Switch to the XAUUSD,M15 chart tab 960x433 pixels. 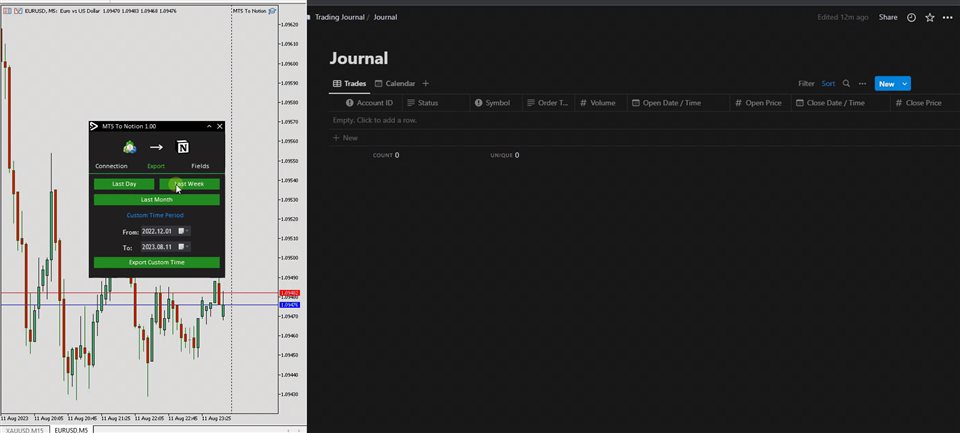25,430
